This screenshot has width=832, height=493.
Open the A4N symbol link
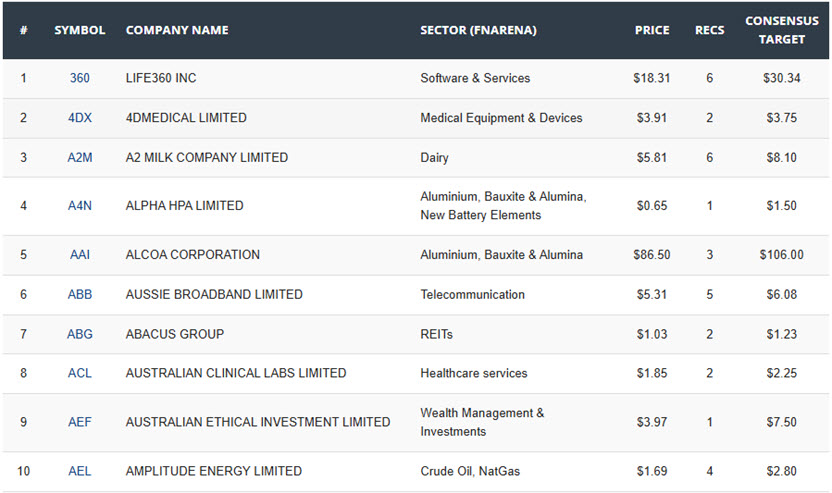pyautogui.click(x=80, y=205)
